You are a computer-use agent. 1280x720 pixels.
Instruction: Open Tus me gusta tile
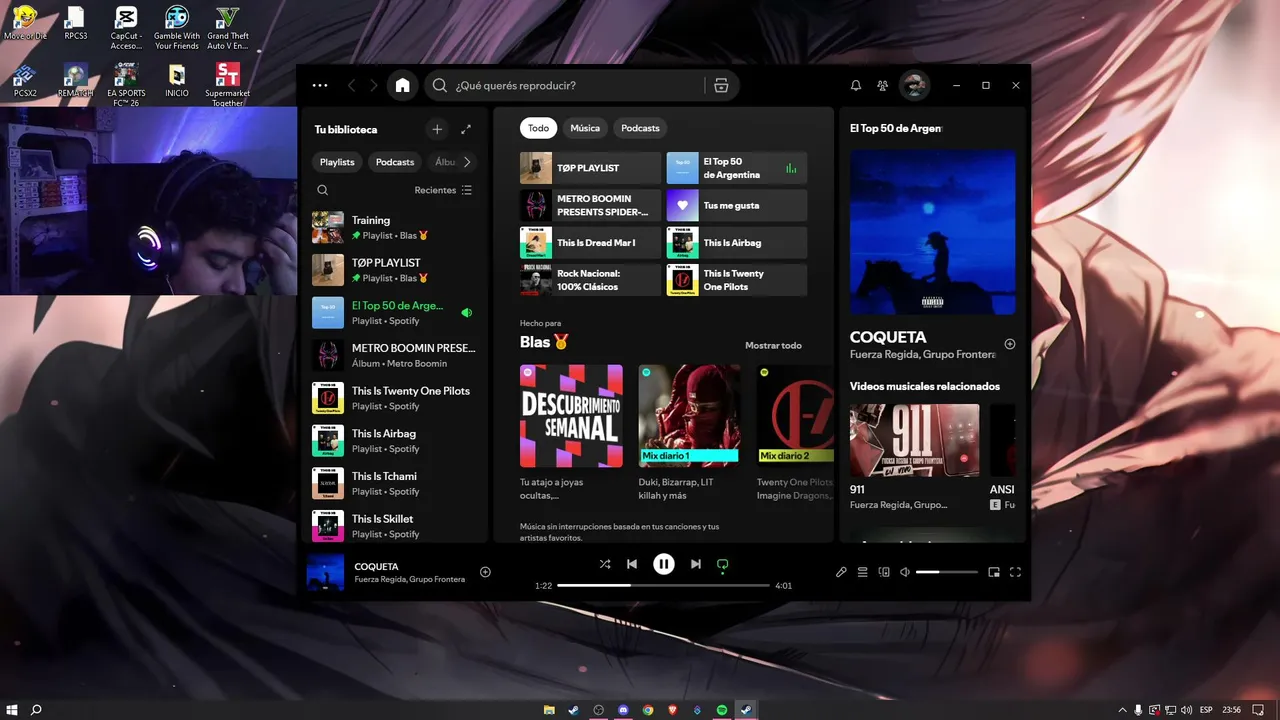(737, 205)
